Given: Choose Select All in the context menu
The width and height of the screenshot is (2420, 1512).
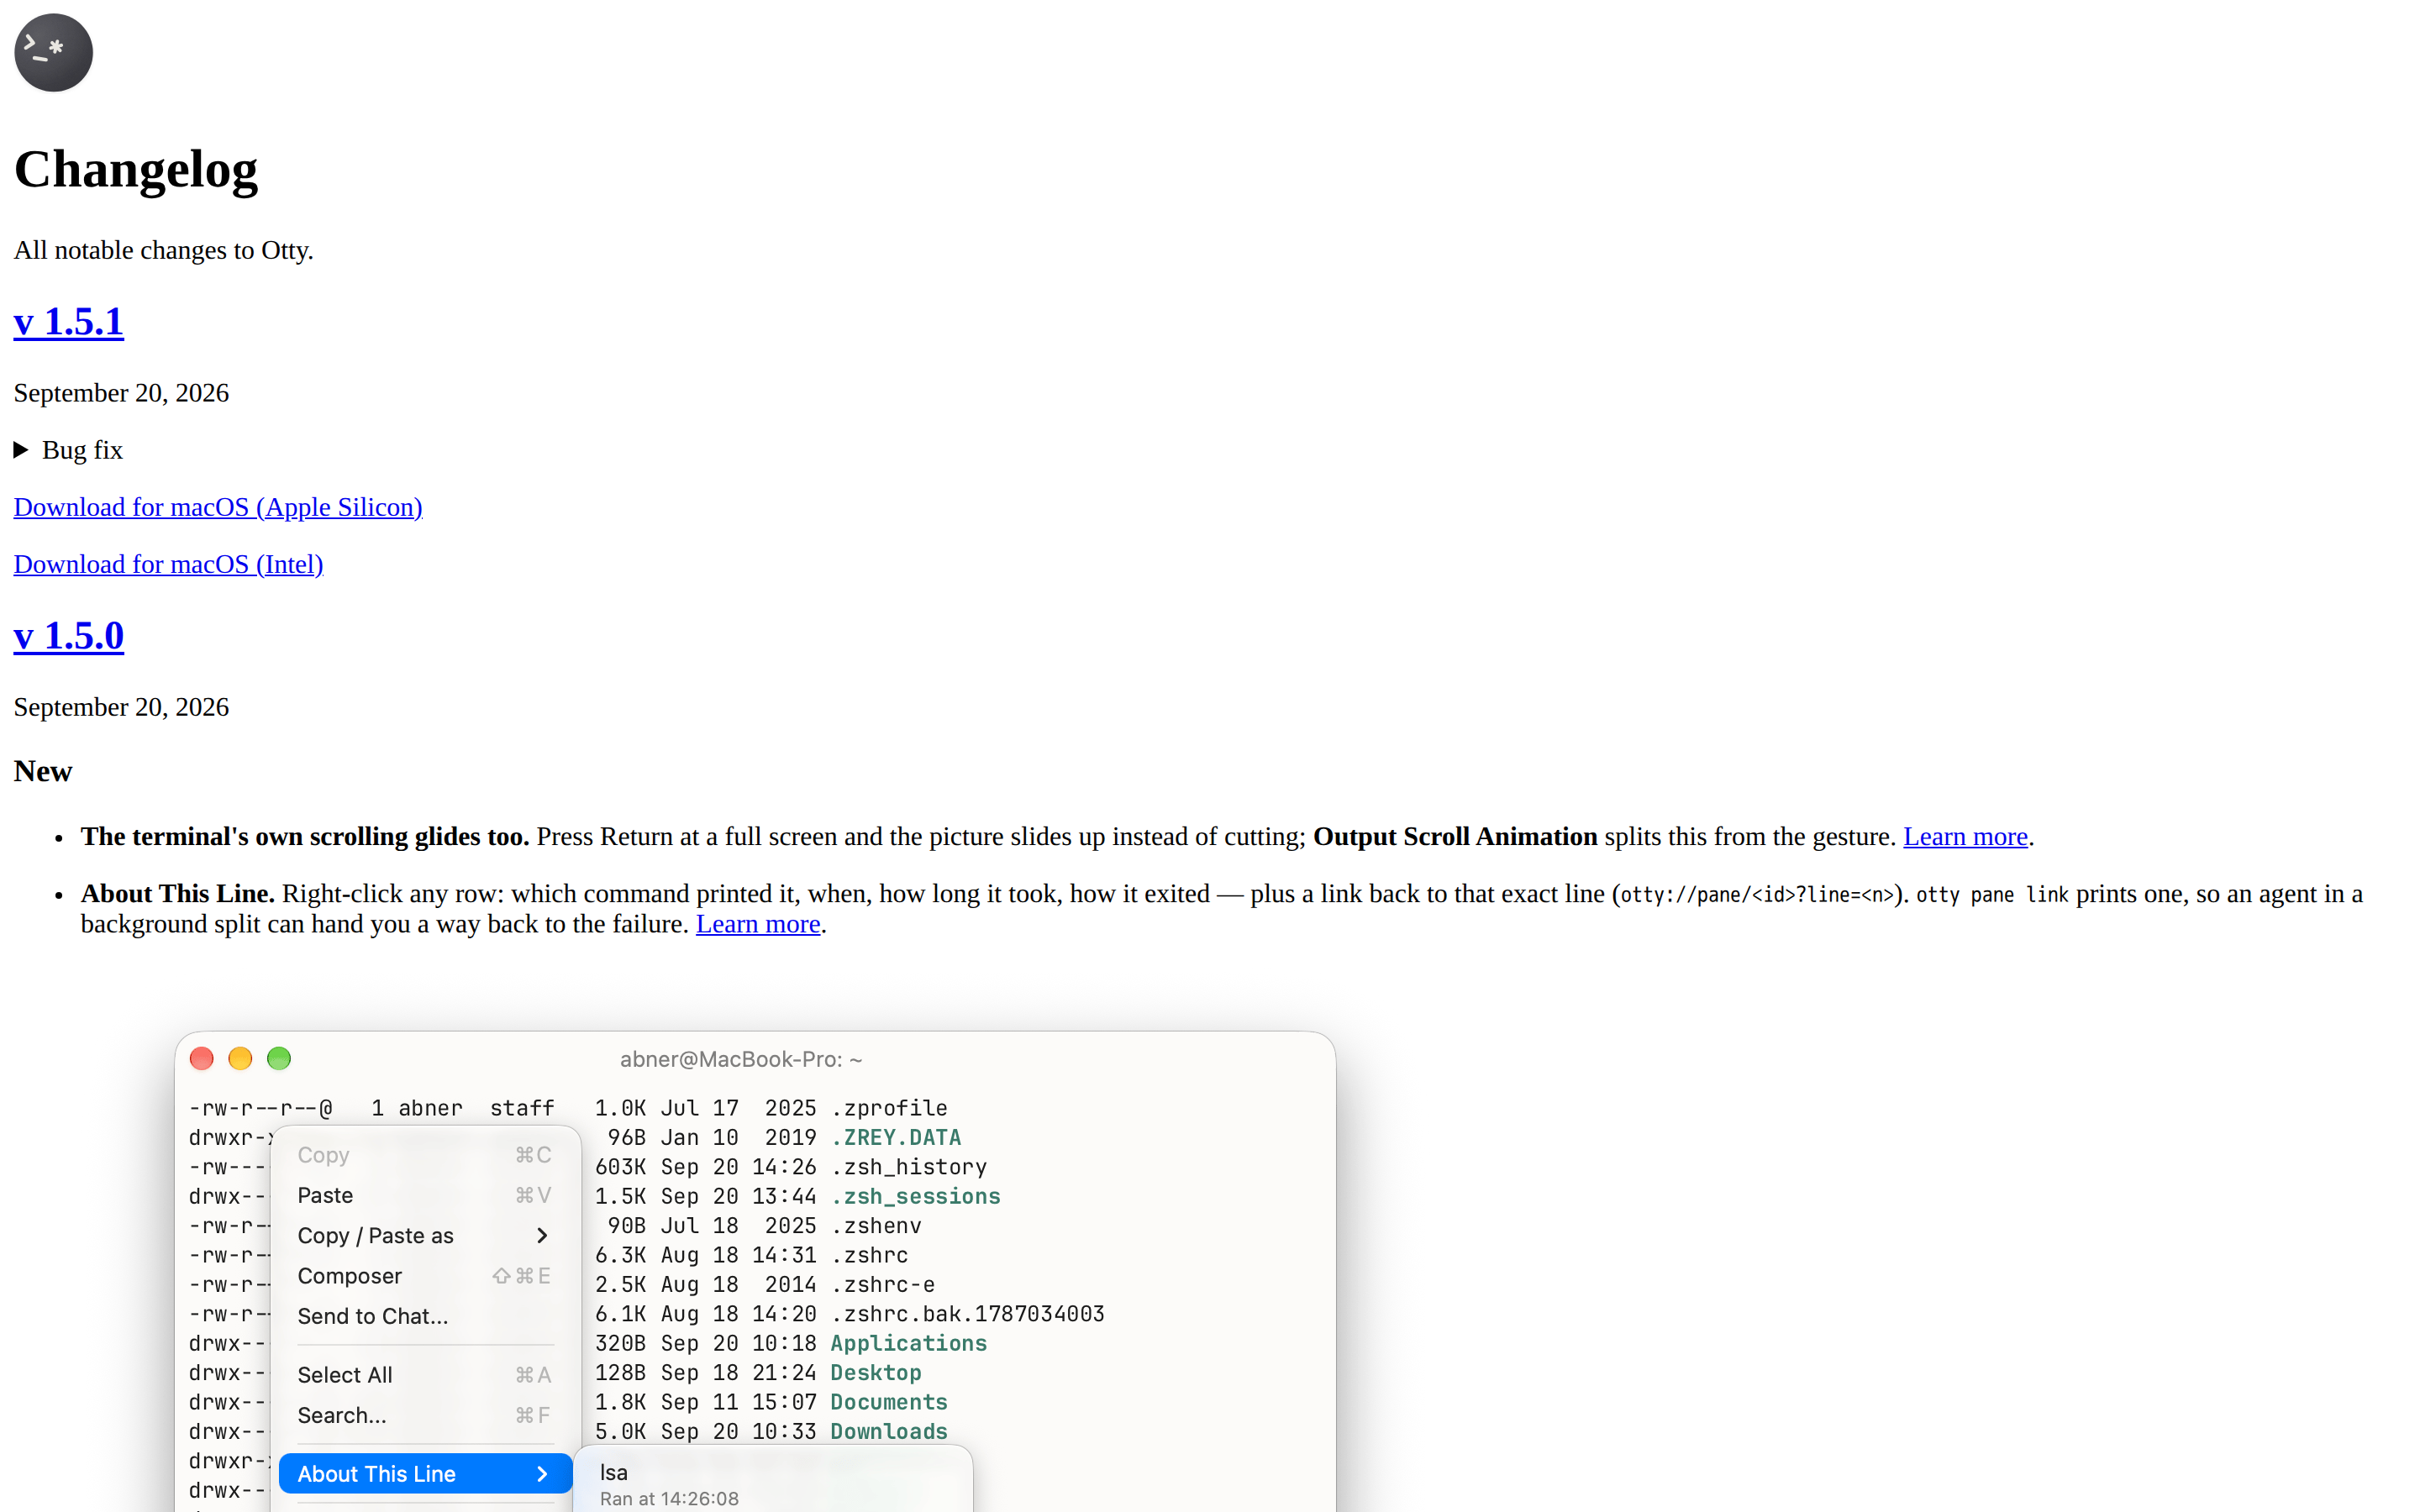Looking at the screenshot, I should coord(425,1375).
